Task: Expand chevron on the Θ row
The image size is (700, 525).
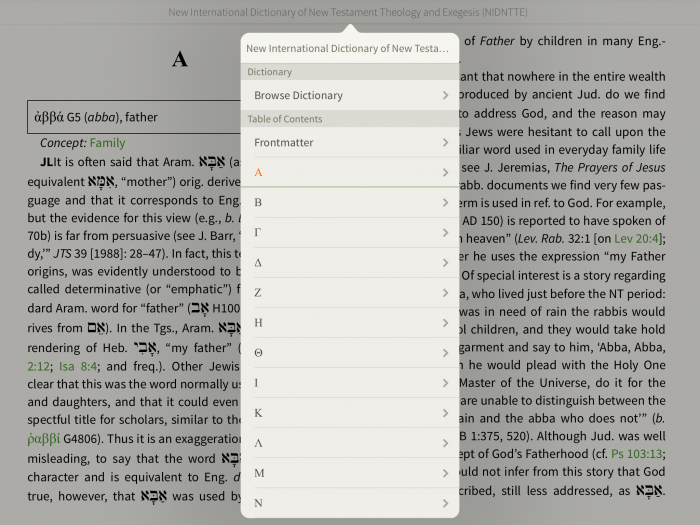Action: (445, 353)
